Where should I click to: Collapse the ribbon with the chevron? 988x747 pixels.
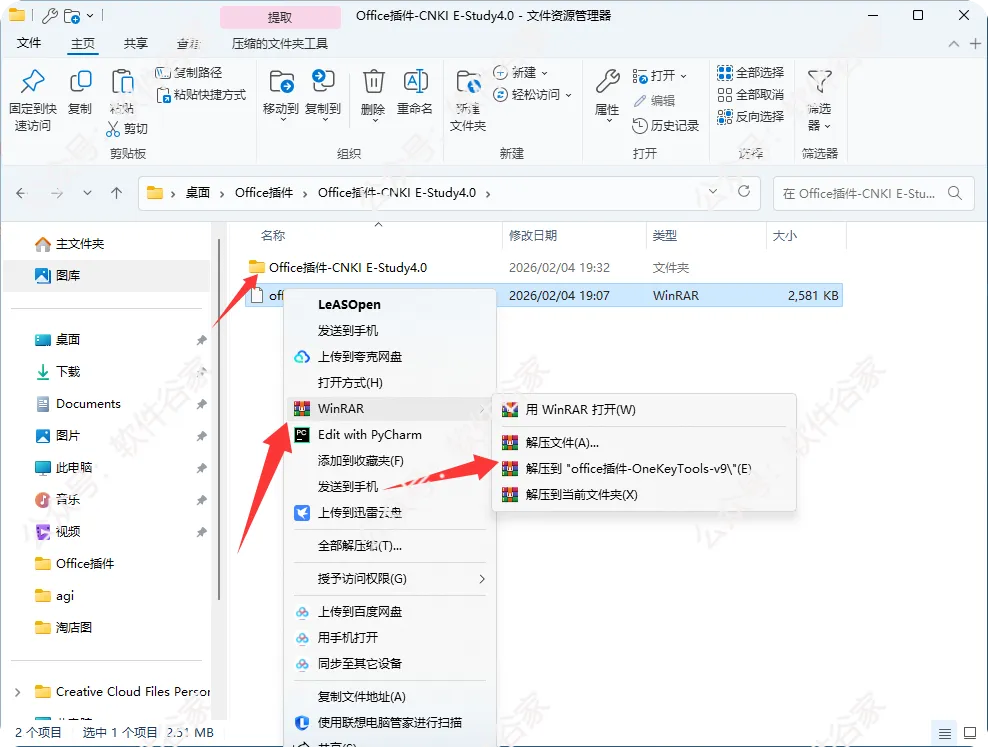(954, 43)
